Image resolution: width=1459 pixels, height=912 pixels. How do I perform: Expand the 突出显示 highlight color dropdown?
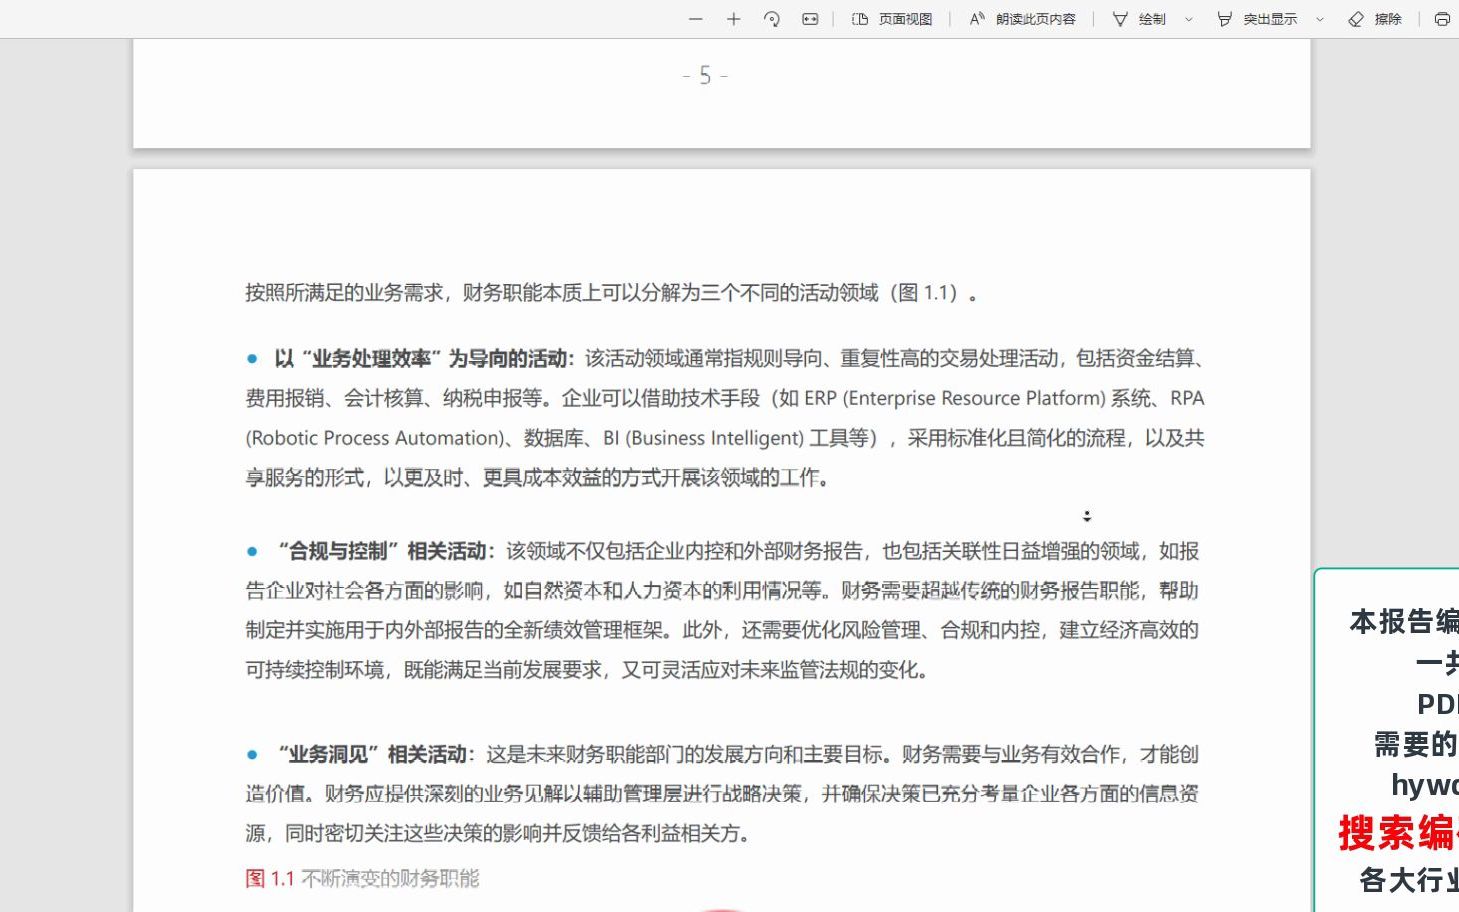(1320, 19)
